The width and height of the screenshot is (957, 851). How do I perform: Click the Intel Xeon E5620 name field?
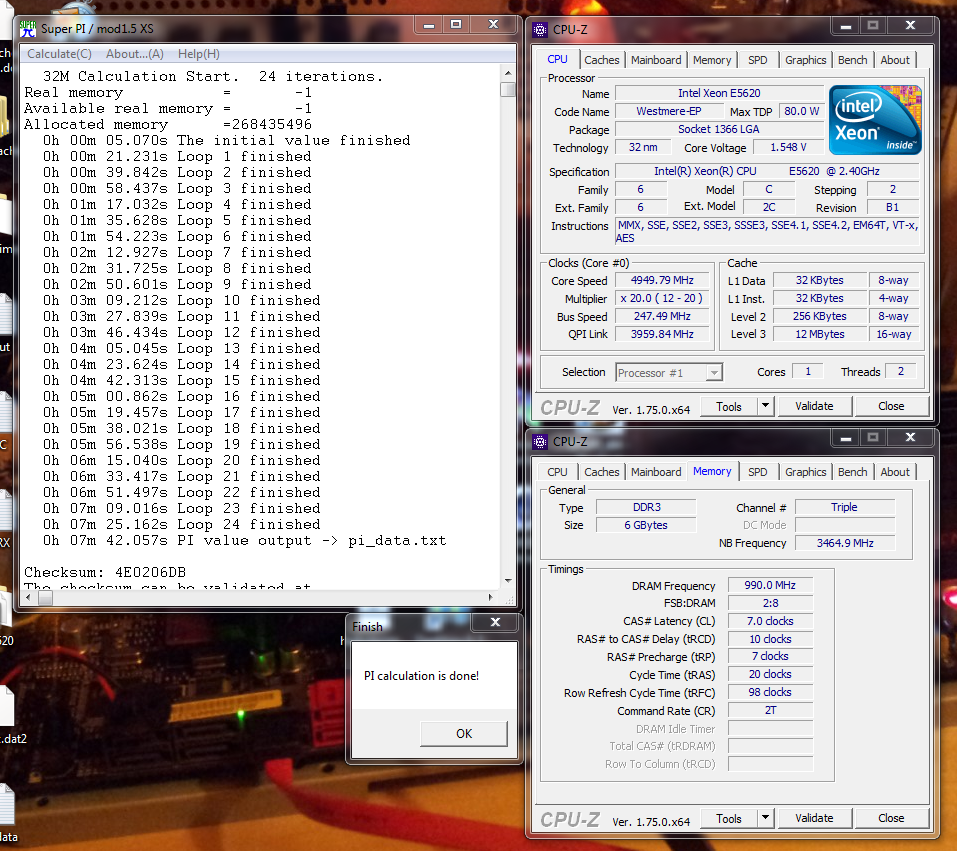(719, 93)
